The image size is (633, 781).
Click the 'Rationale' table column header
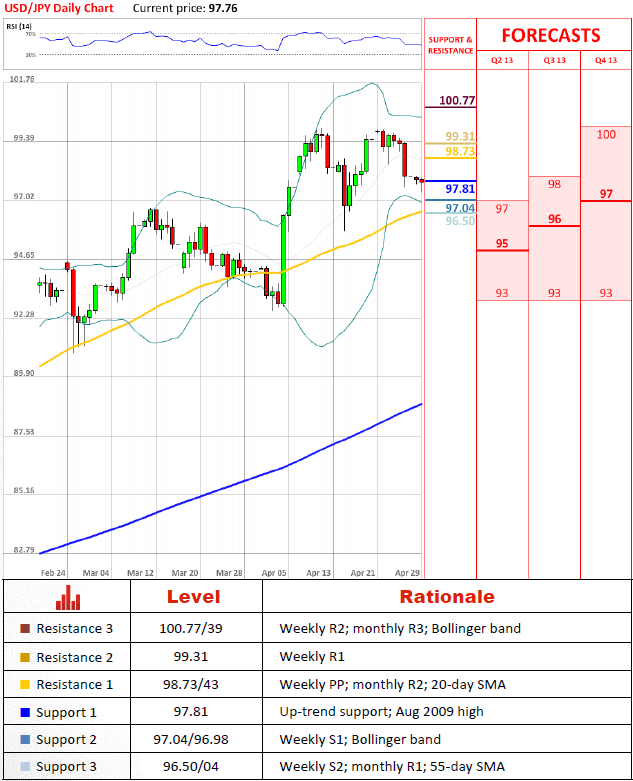coord(447,597)
